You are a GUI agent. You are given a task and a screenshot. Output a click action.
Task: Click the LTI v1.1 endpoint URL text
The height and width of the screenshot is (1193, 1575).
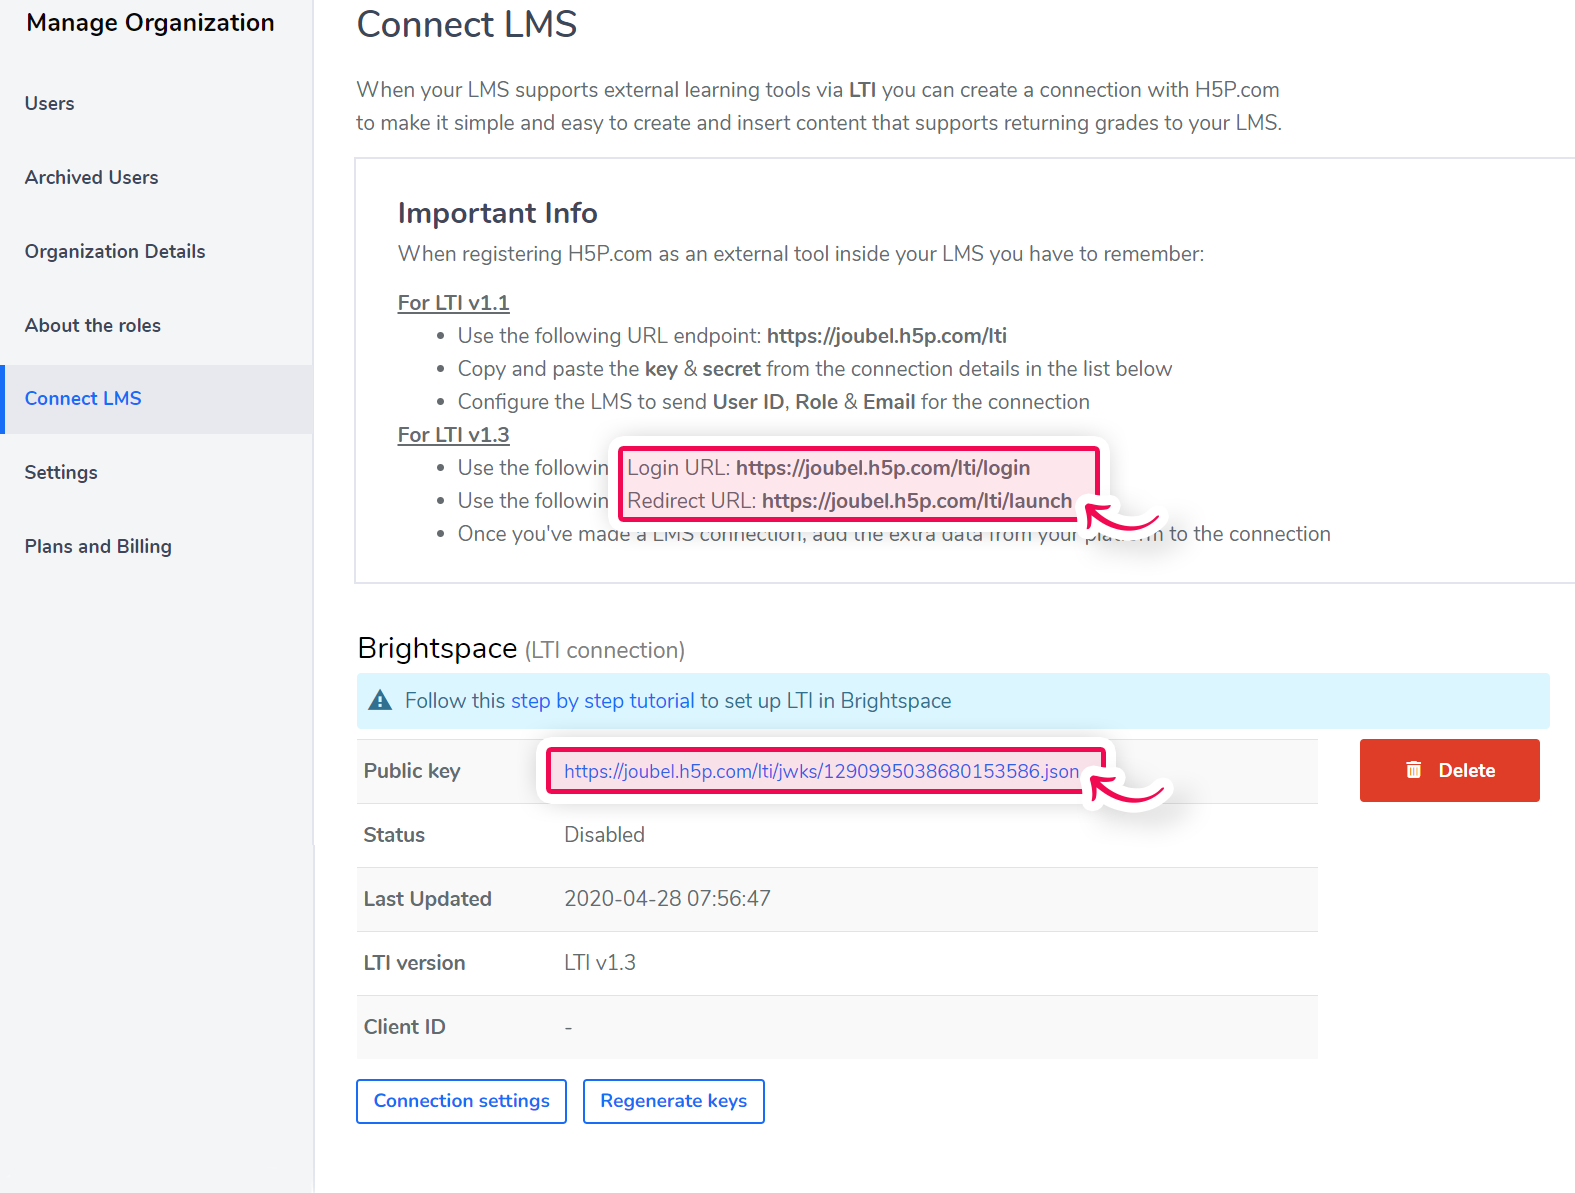pos(886,336)
